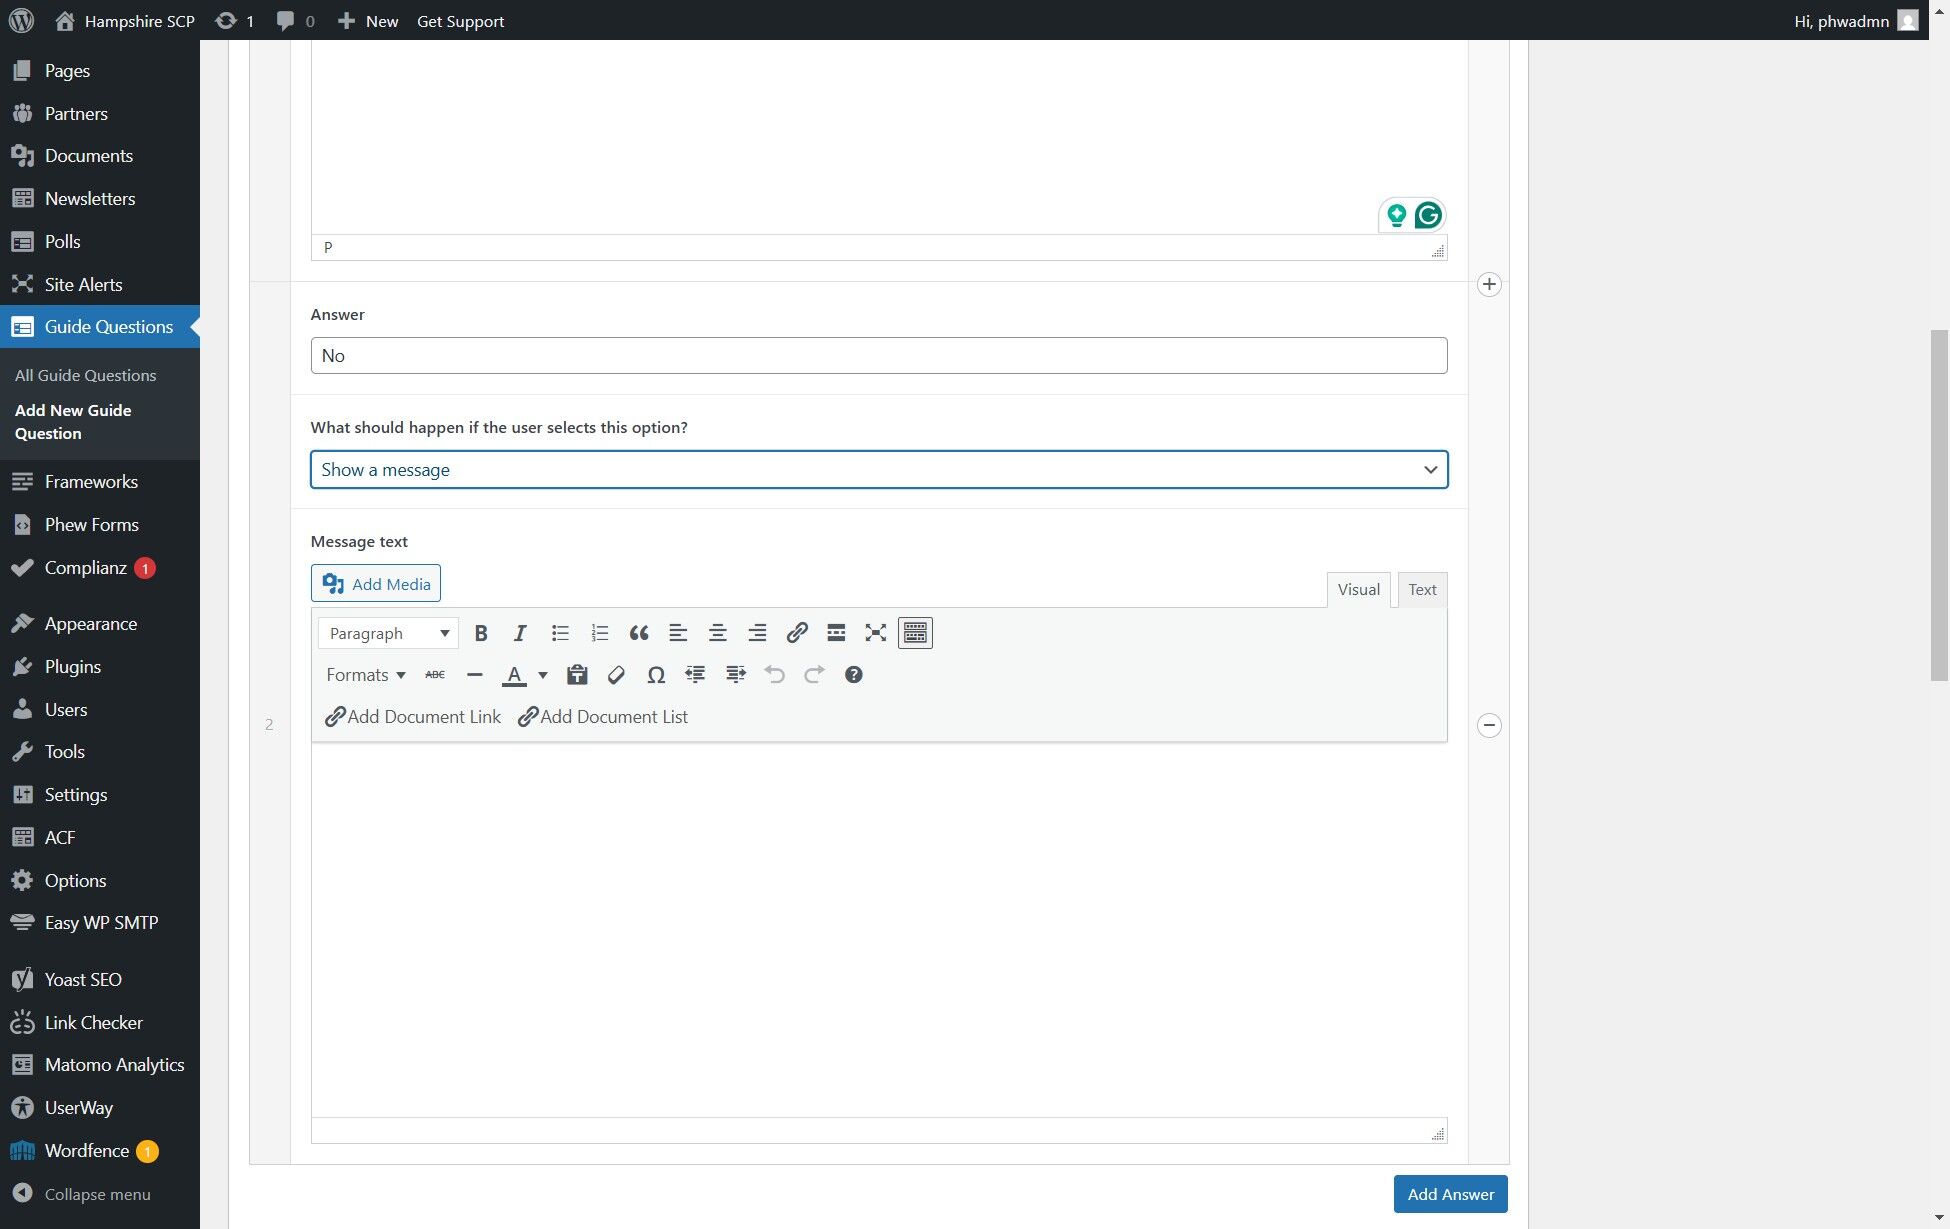Screen dimensions: 1950x1229
Task: Toggle bold formatting in Message text editor
Action: click(481, 633)
